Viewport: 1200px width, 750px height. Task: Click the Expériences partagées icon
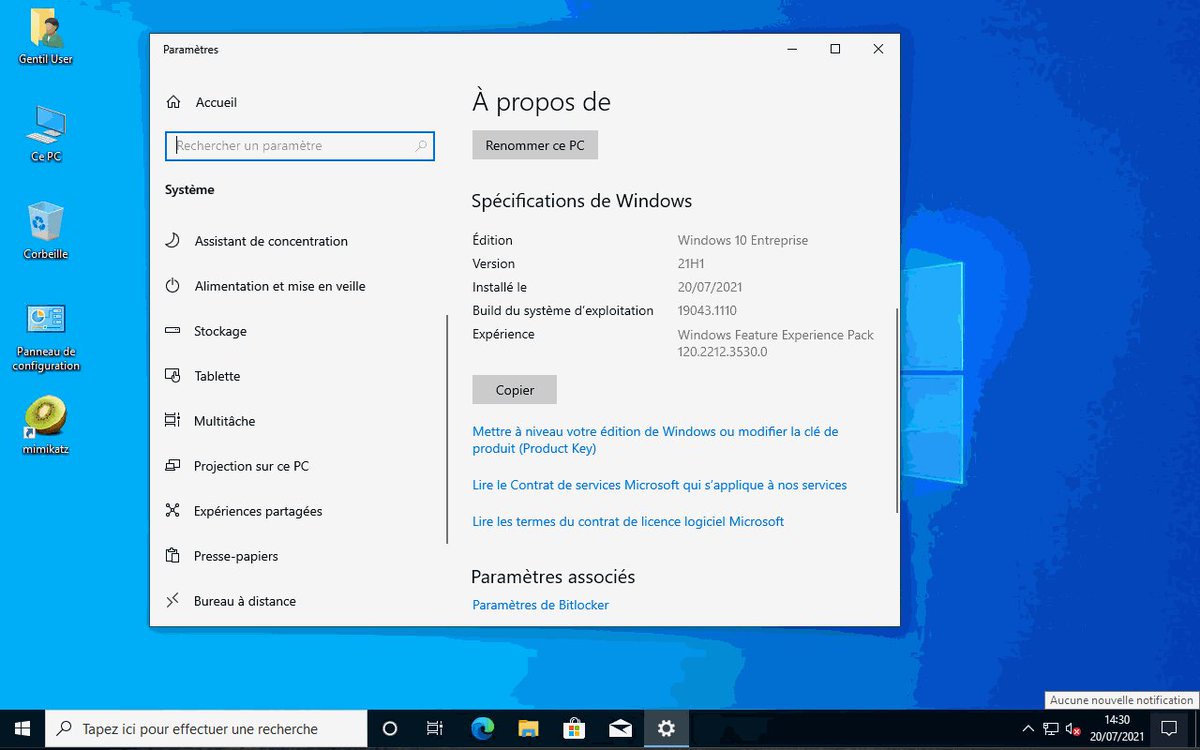pos(173,511)
